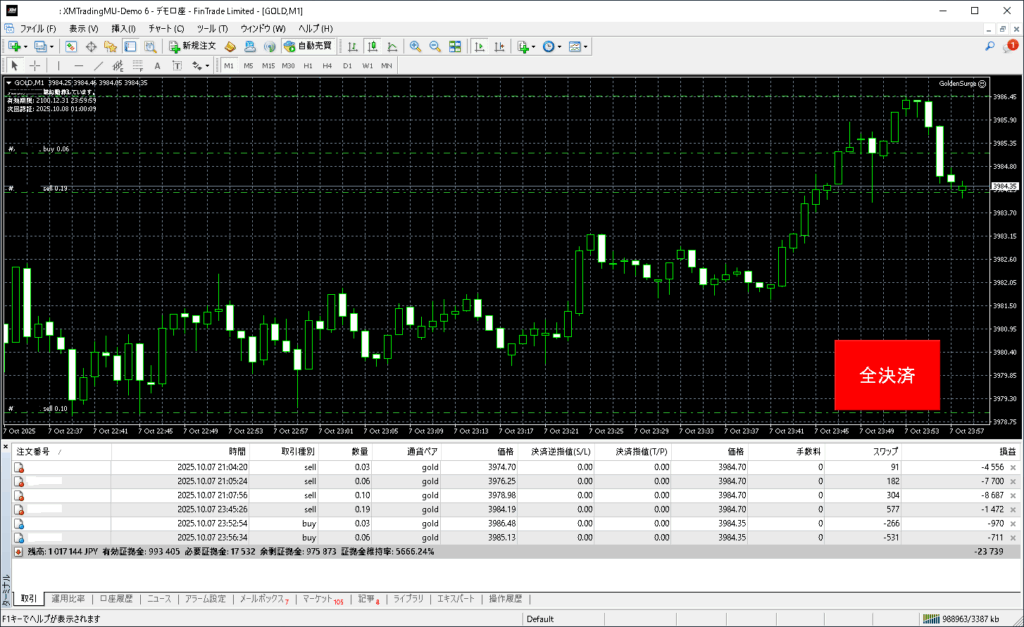Viewport: 1024px width, 627px height.
Task: Open the Navigator panel star-folder icon
Action: pos(111,46)
